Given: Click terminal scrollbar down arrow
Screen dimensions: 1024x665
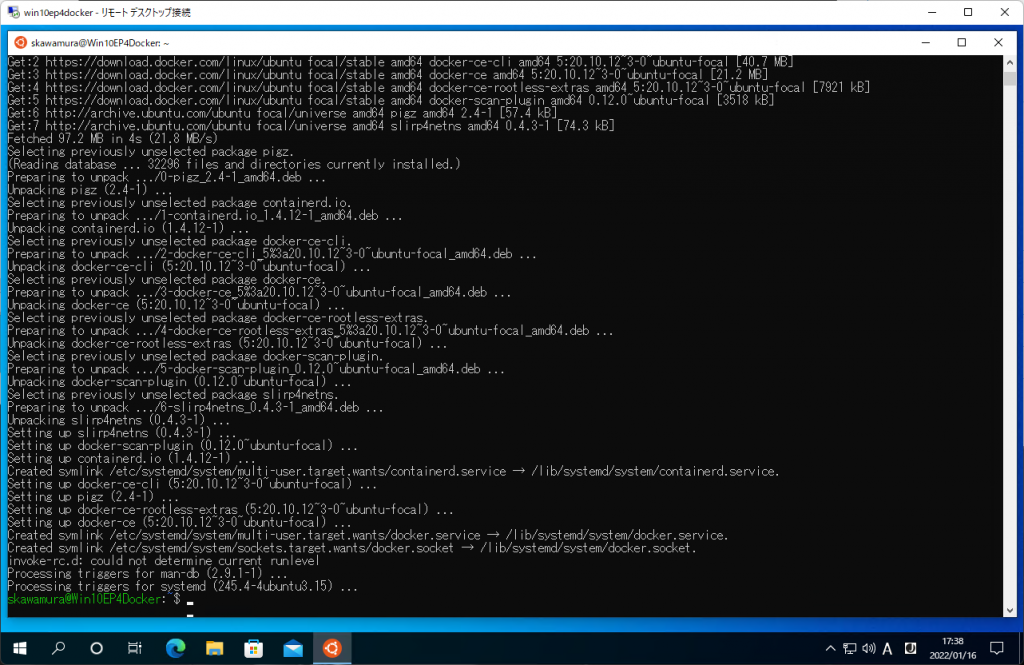Looking at the screenshot, I should [x=1010, y=610].
